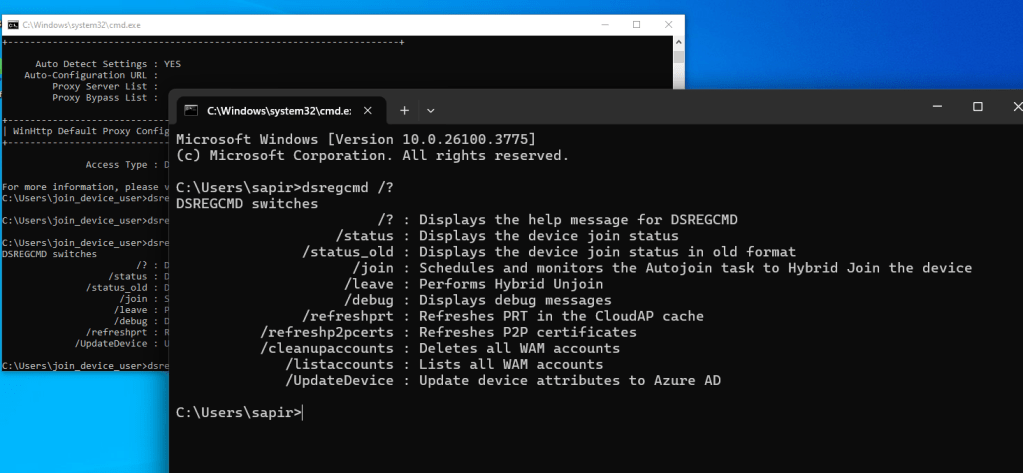The width and height of the screenshot is (1023, 473).
Task: Click the terminal icon on the front tab
Action: (x=193, y=110)
